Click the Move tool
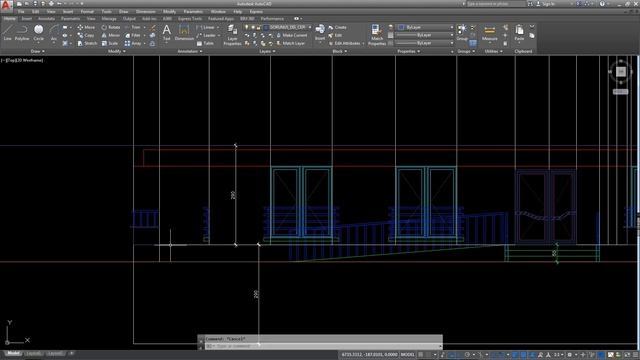 coord(86,27)
